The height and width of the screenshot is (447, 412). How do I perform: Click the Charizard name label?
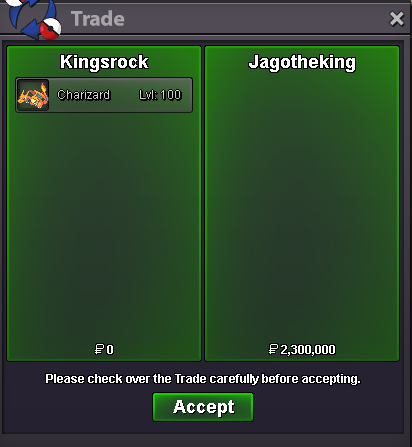[83, 95]
